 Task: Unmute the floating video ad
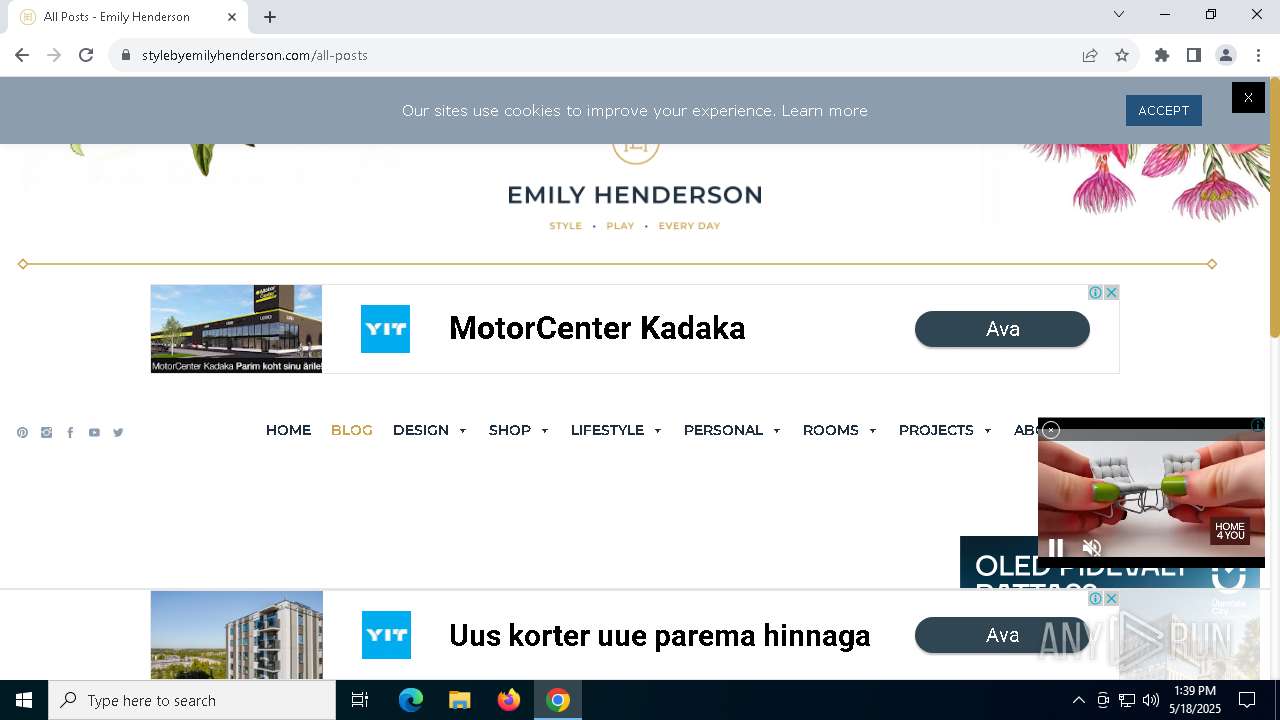(1092, 547)
